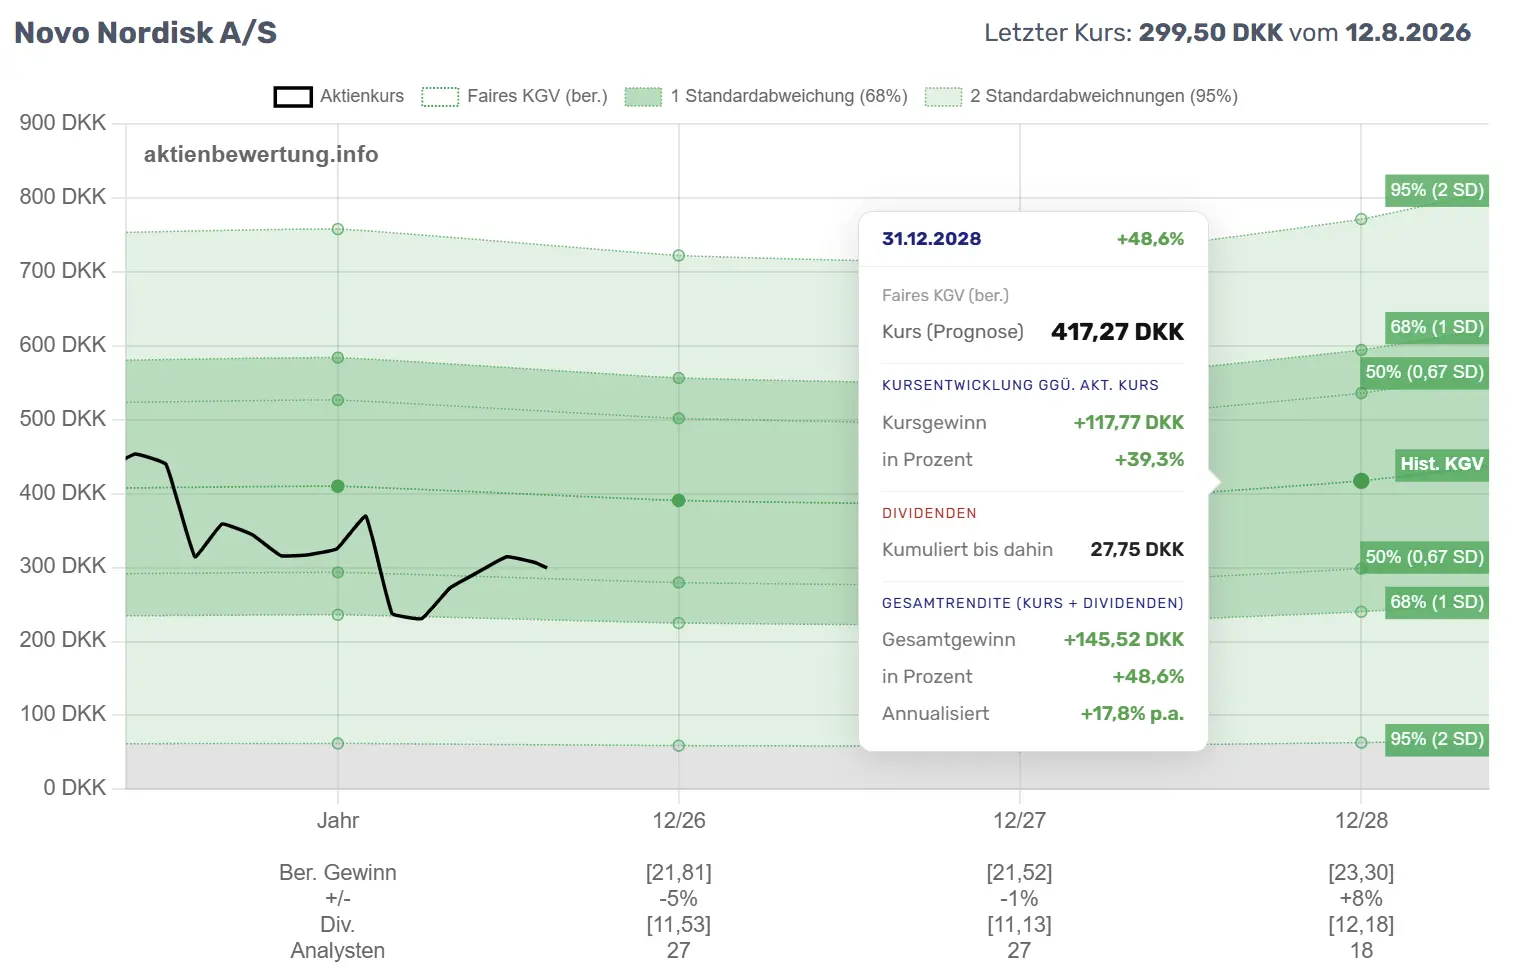This screenshot has width=1525, height=980.
Task: Click the green 1 Standardabweichung legend swatch
Action: pyautogui.click(x=643, y=97)
